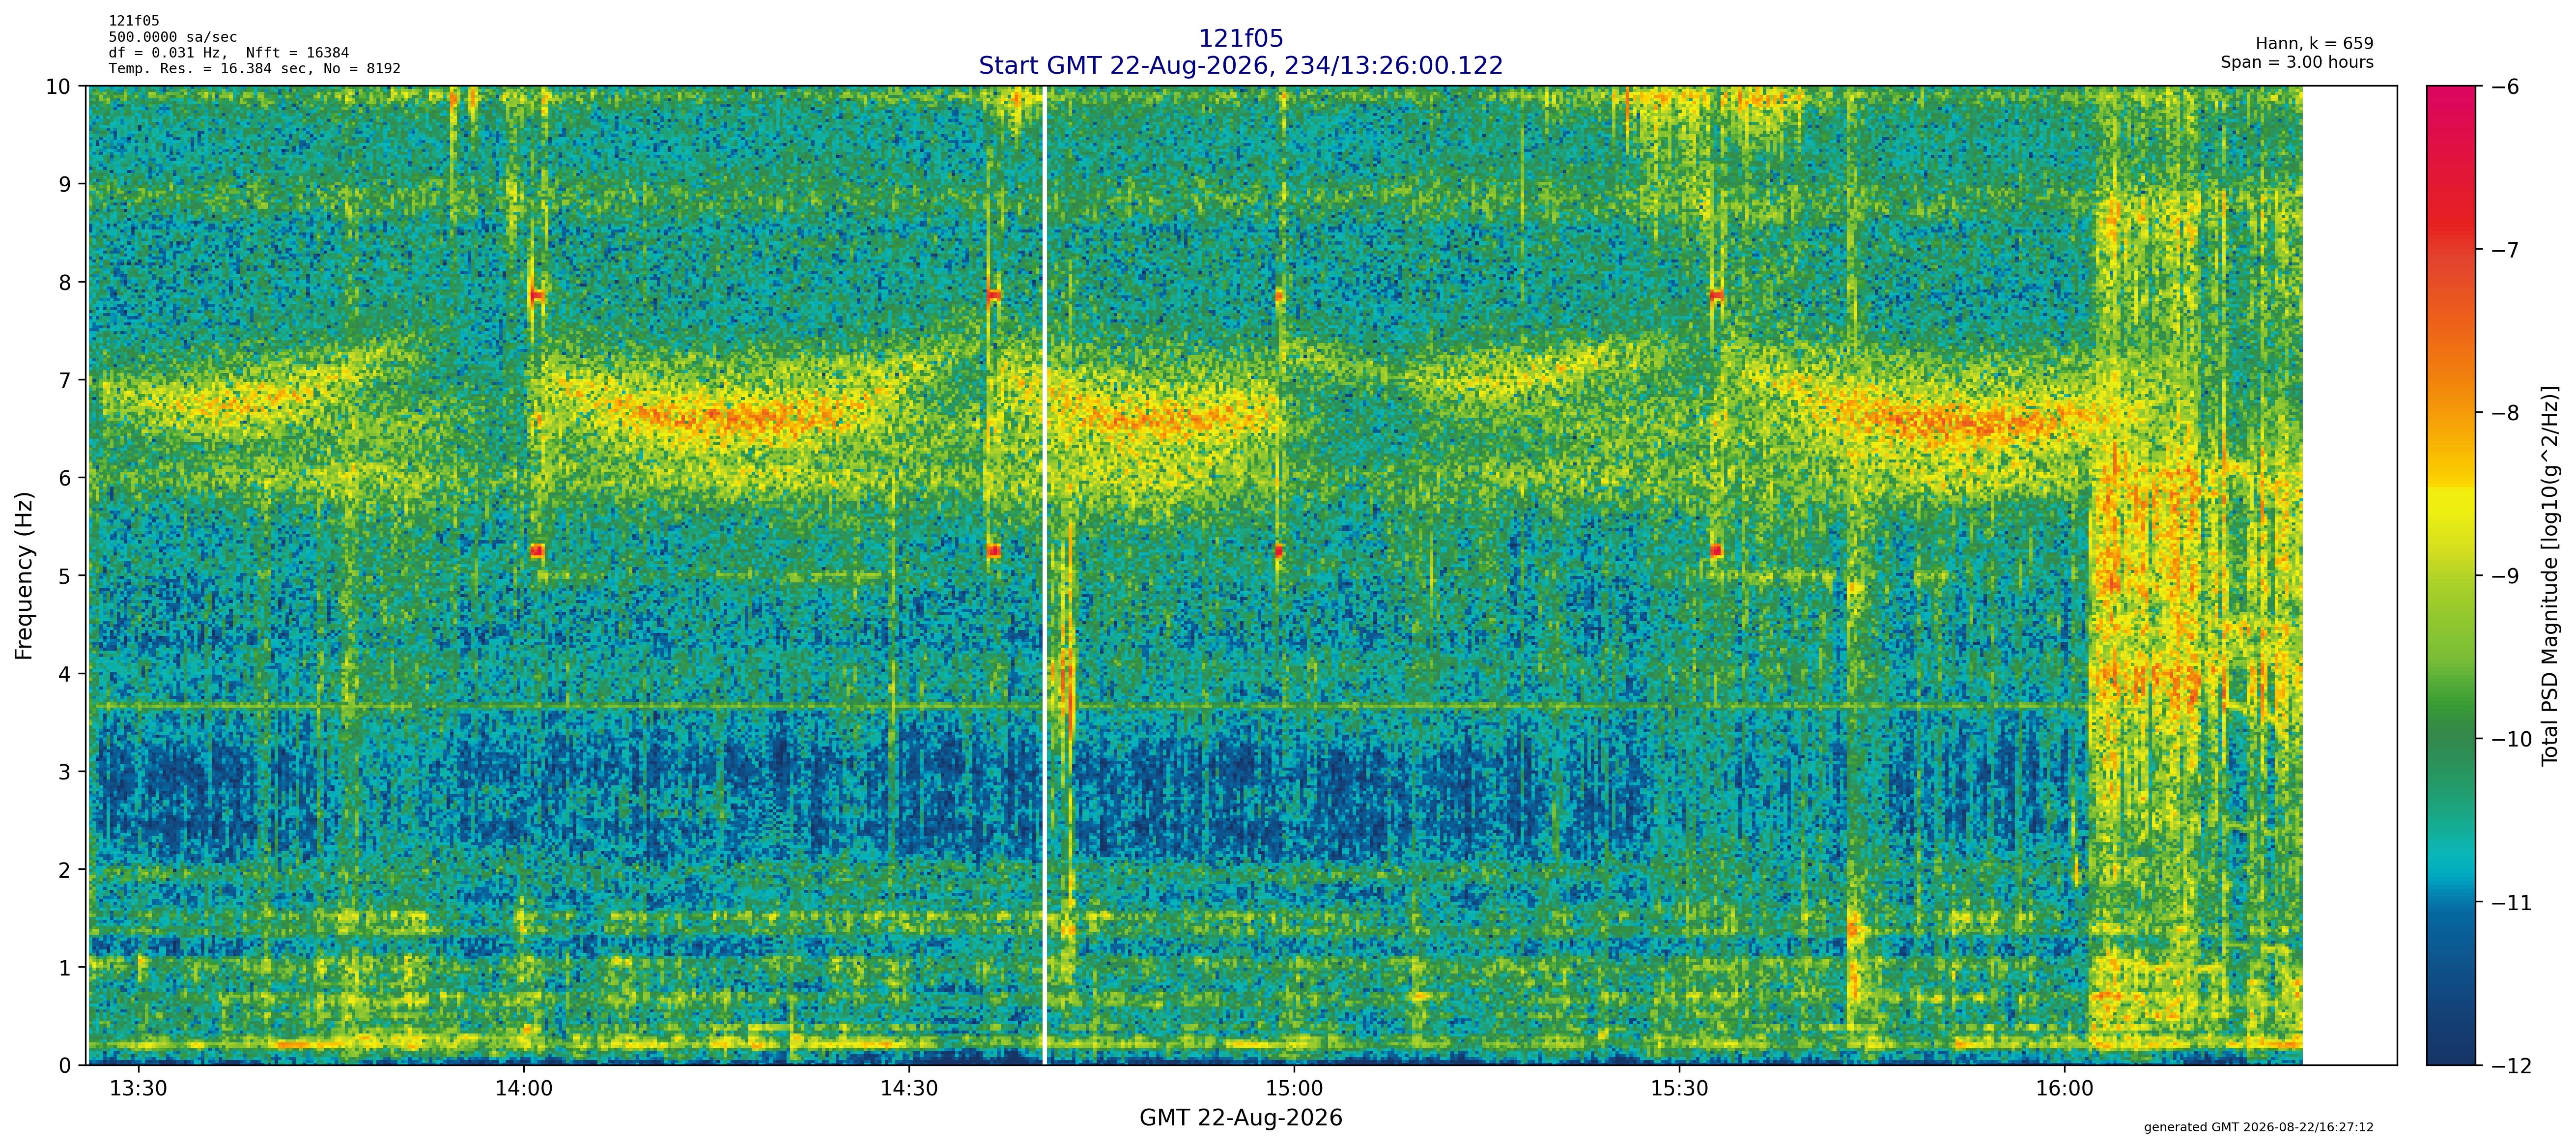Click the "Temp. Res. = 16.384 sec, No = 8192" line
2576x1148 pixels.
pyautogui.click(x=255, y=69)
